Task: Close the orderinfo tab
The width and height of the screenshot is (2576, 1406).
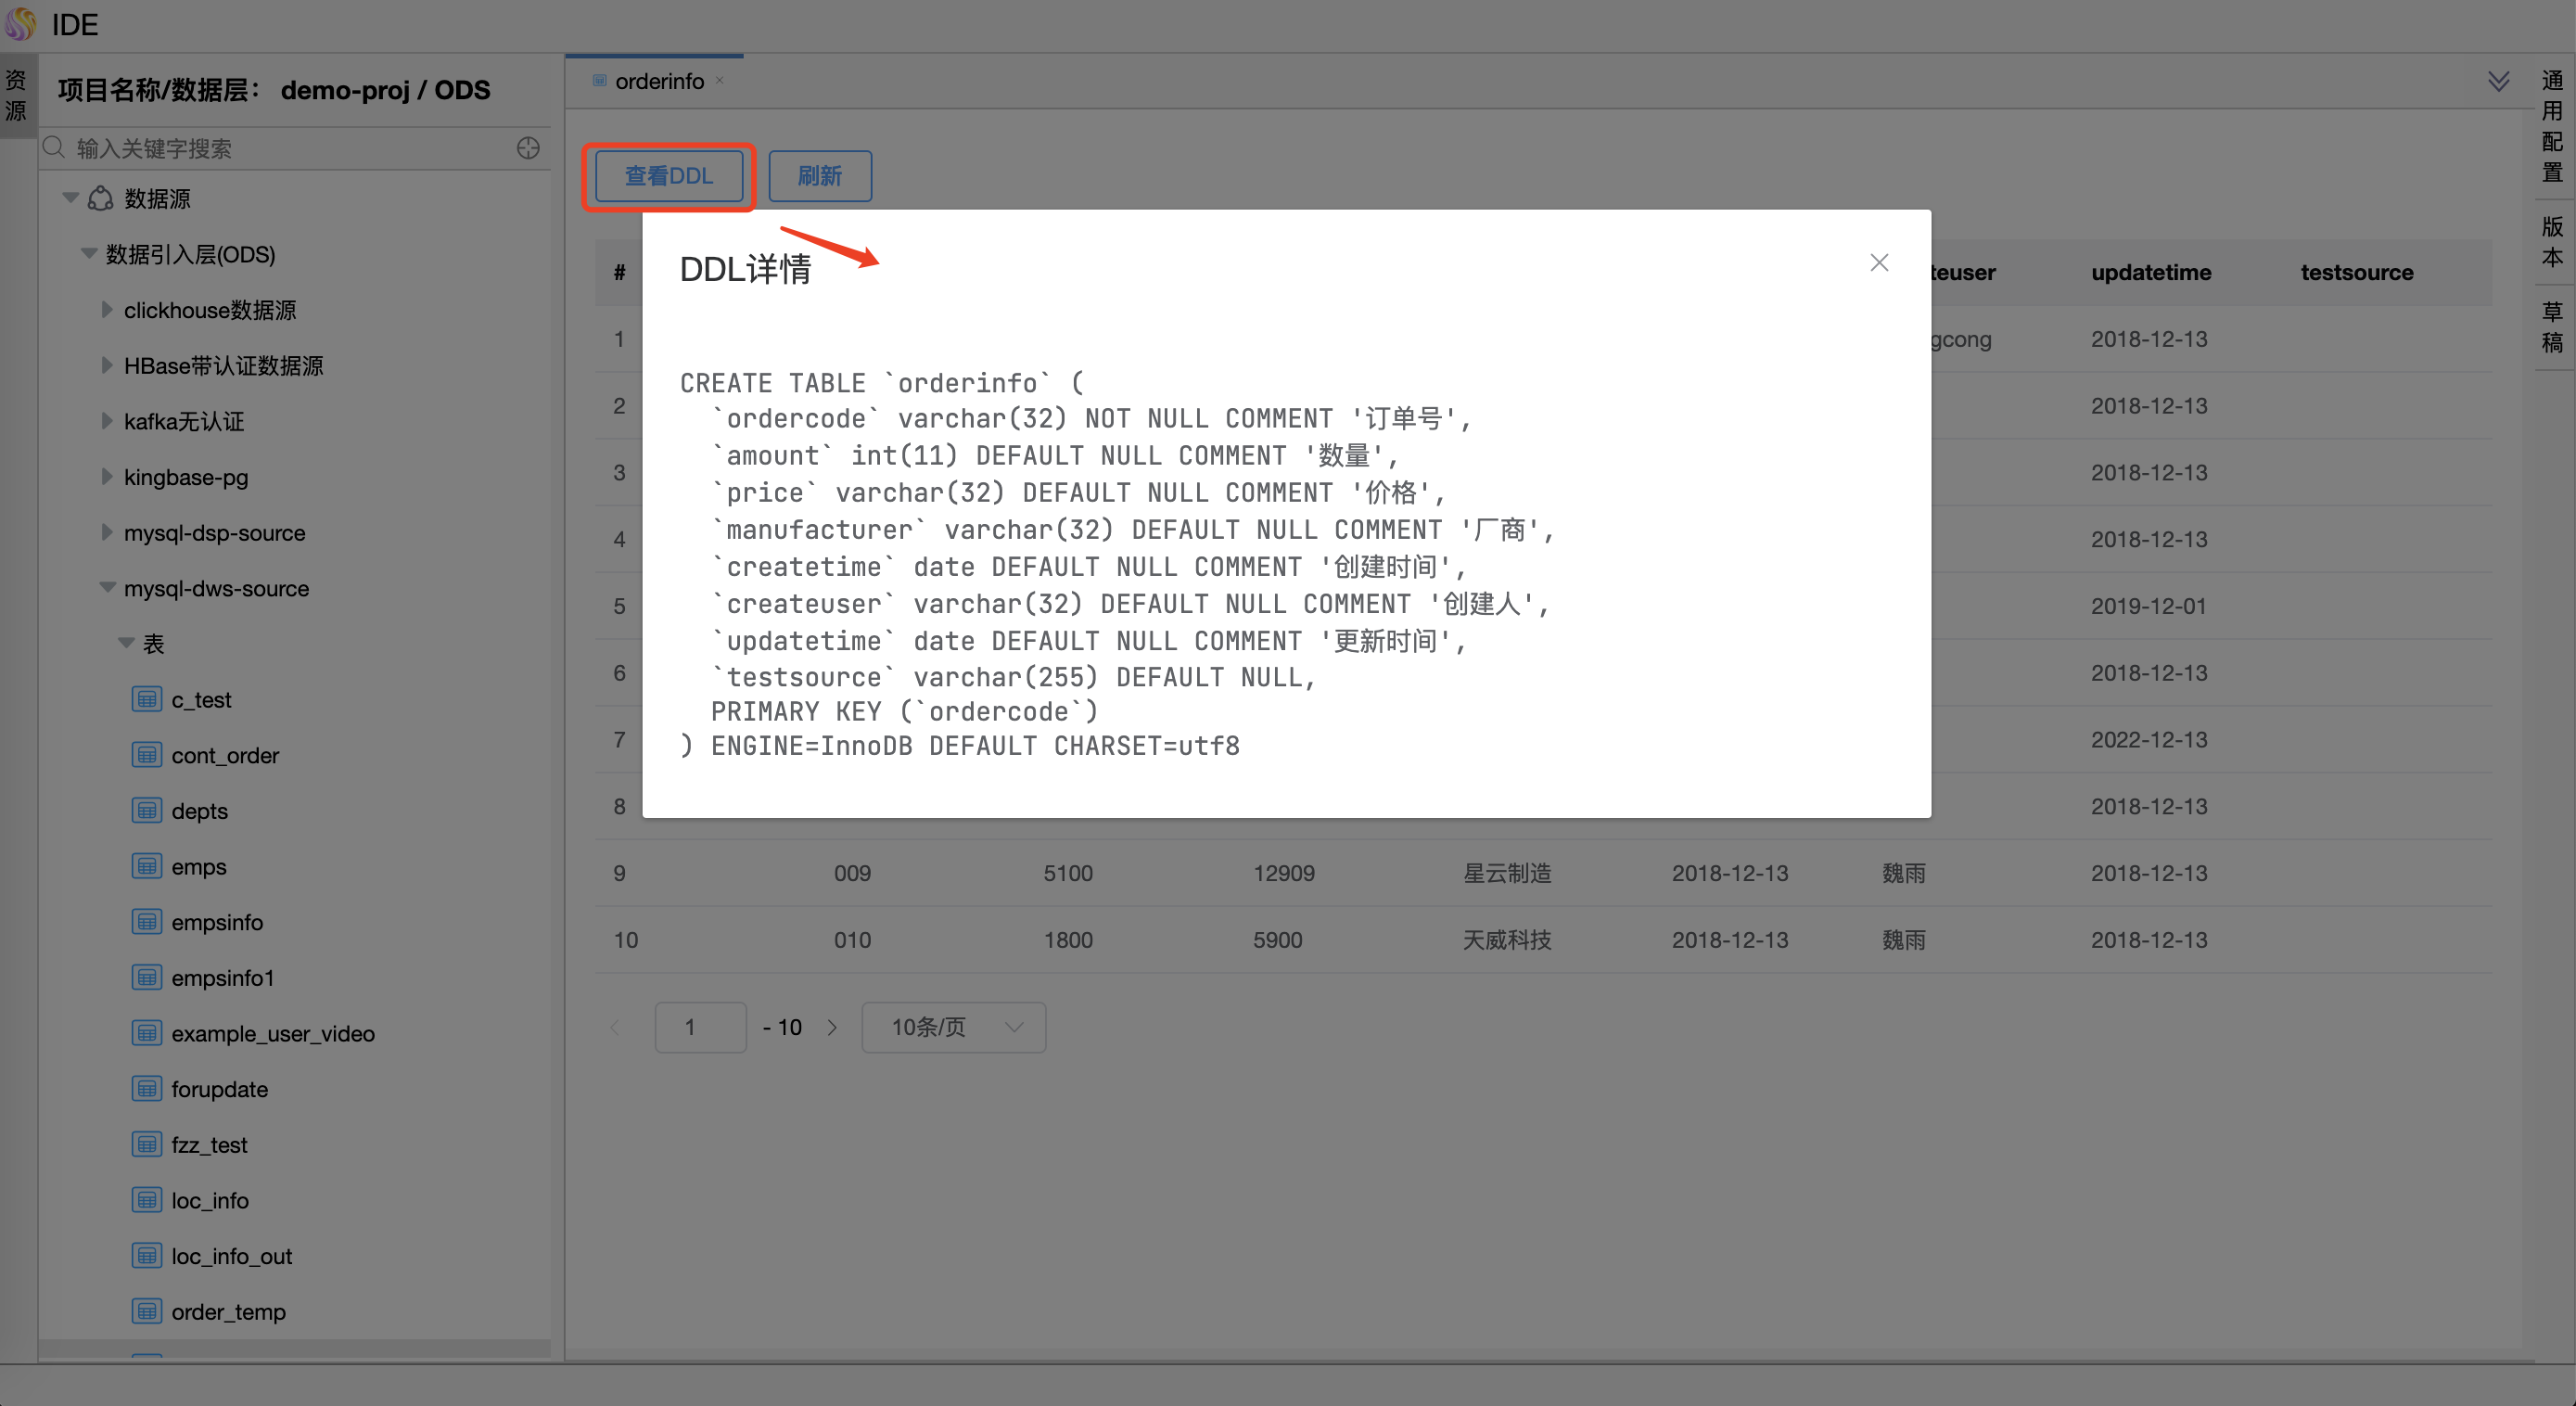Action: pos(720,81)
